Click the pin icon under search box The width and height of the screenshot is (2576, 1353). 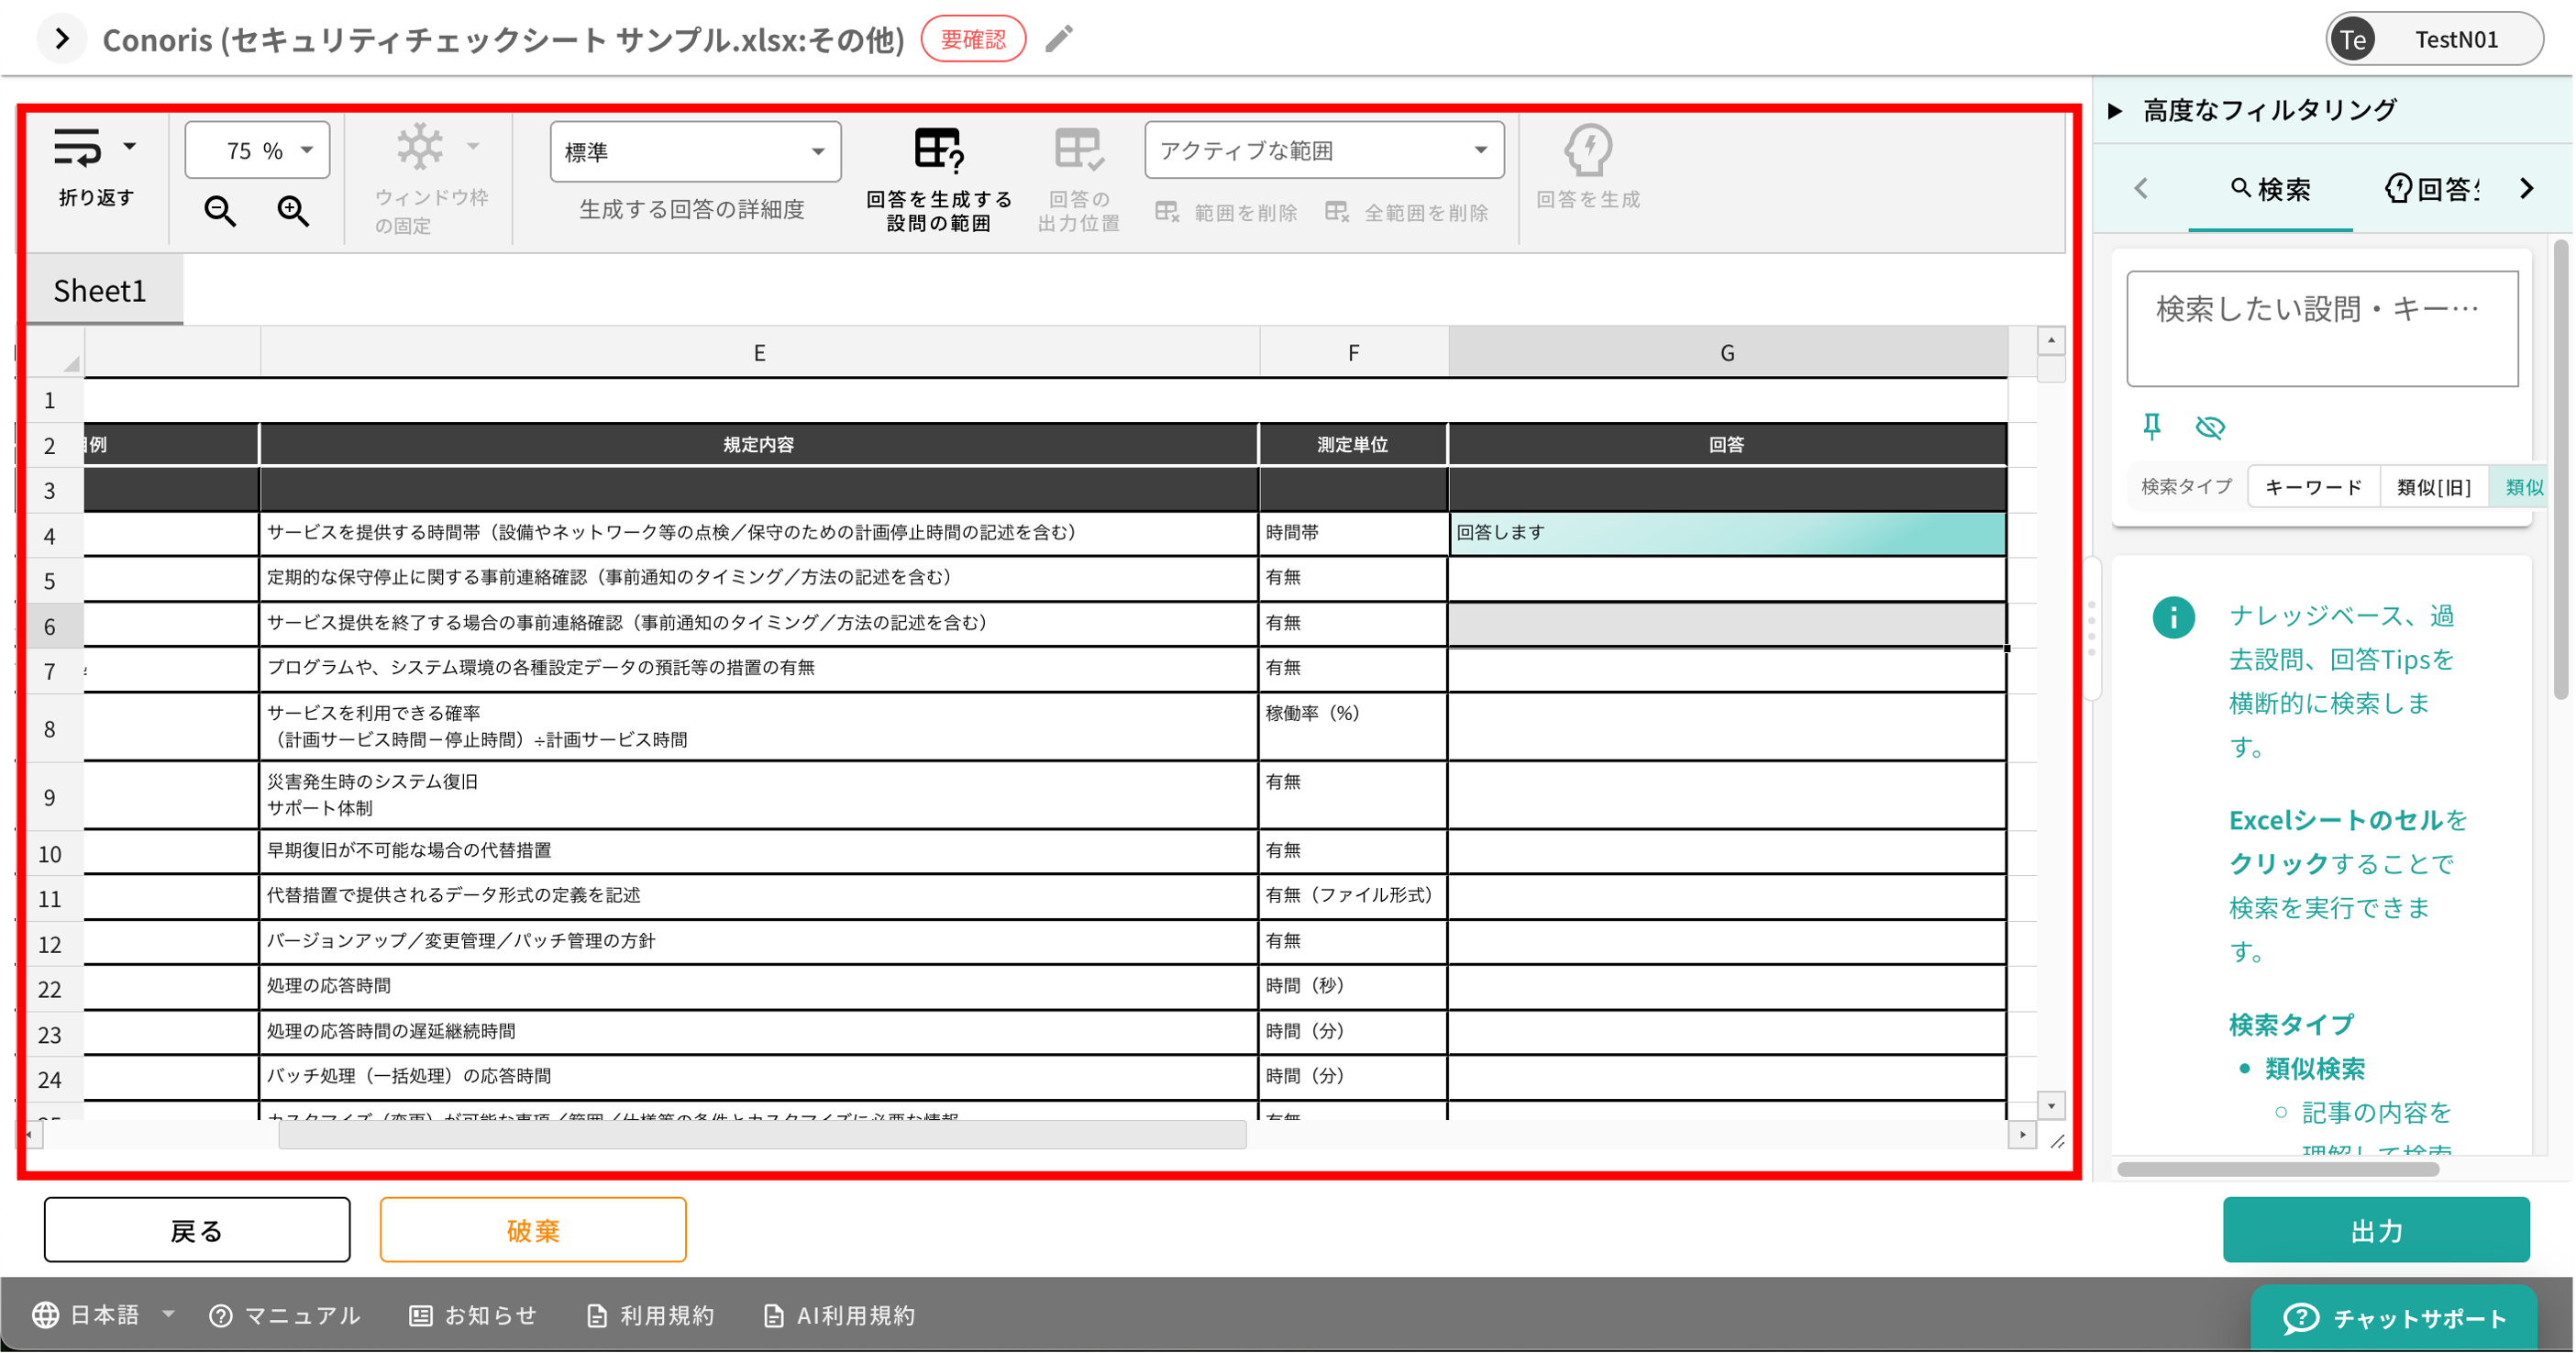click(2152, 427)
